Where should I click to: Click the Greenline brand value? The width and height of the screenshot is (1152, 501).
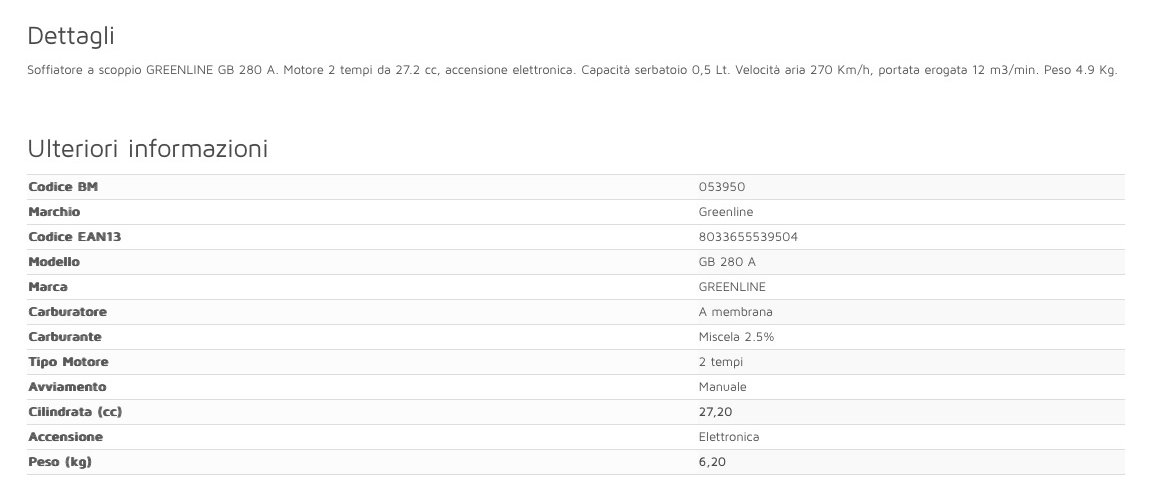coord(725,212)
